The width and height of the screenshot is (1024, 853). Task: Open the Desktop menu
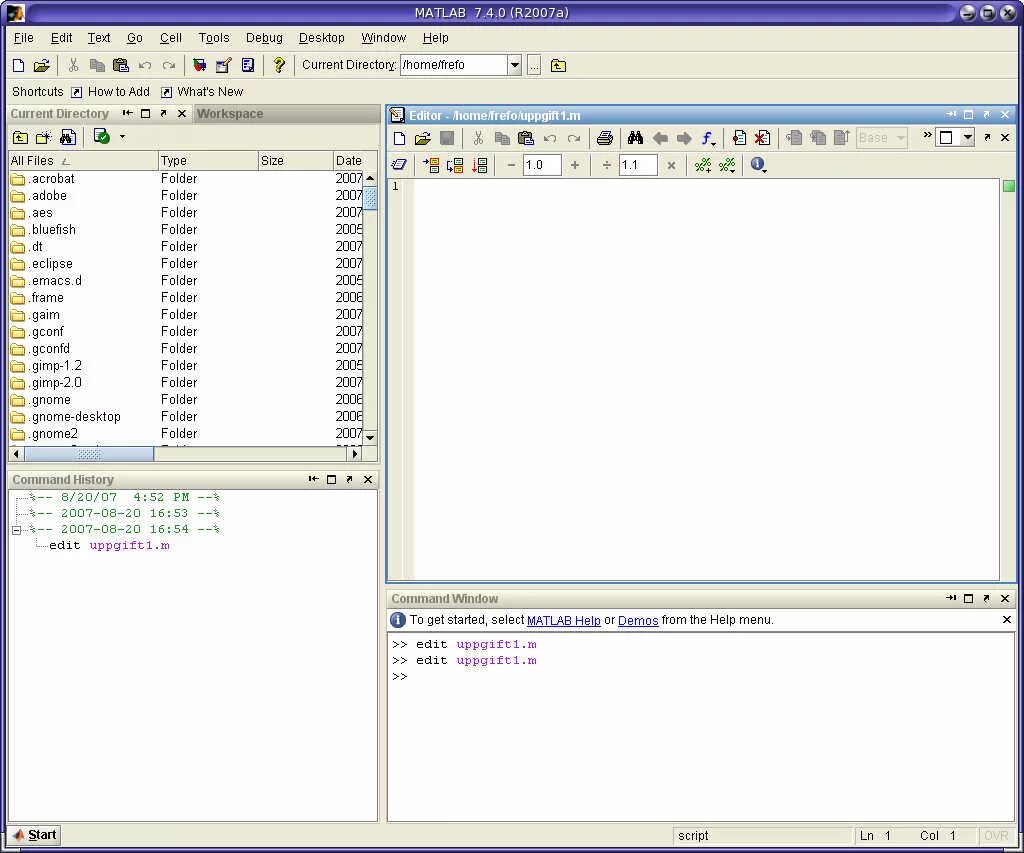321,38
